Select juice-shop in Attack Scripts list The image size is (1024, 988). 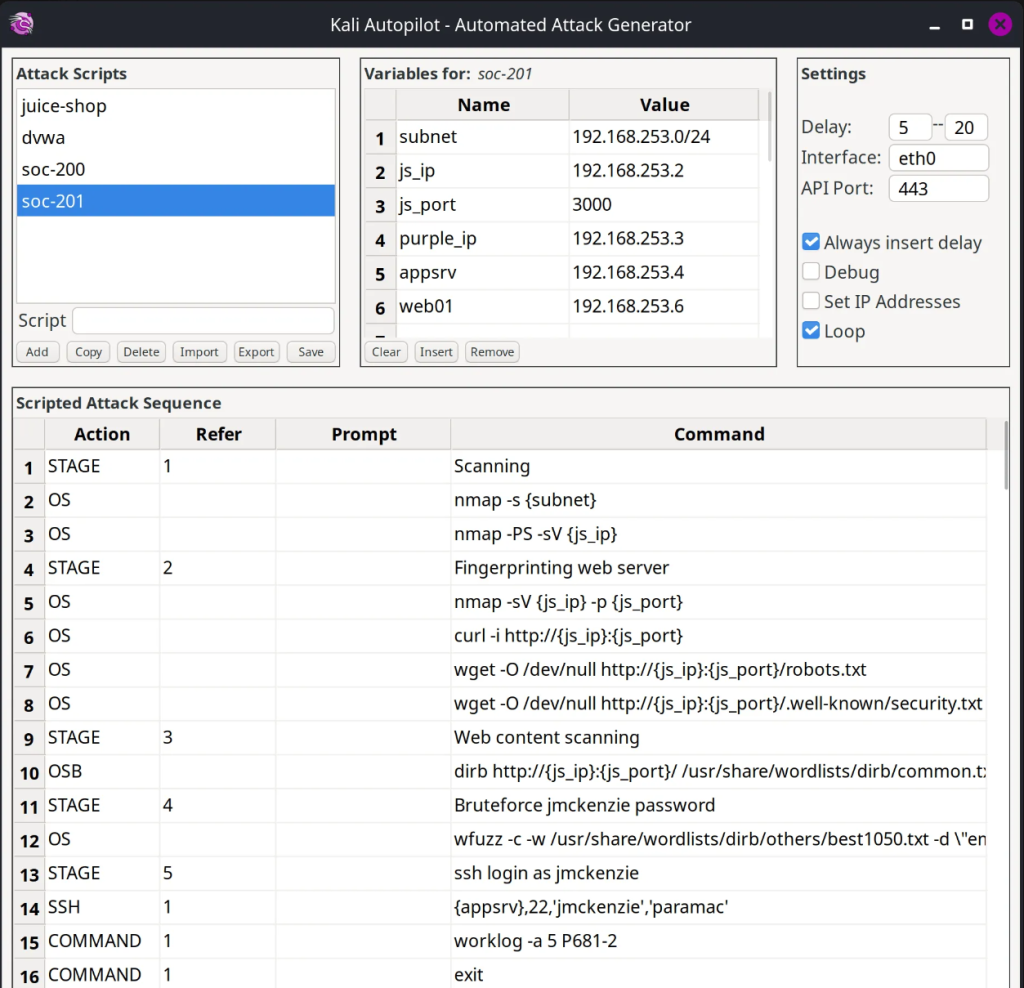(176, 106)
